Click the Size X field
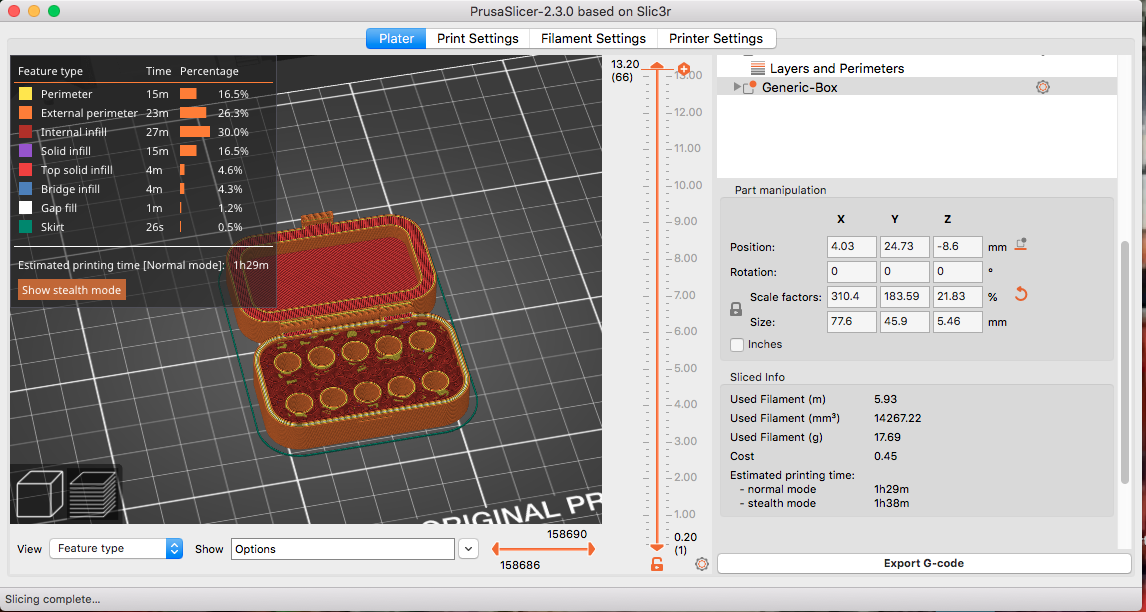Image resolution: width=1146 pixels, height=612 pixels. (x=851, y=322)
